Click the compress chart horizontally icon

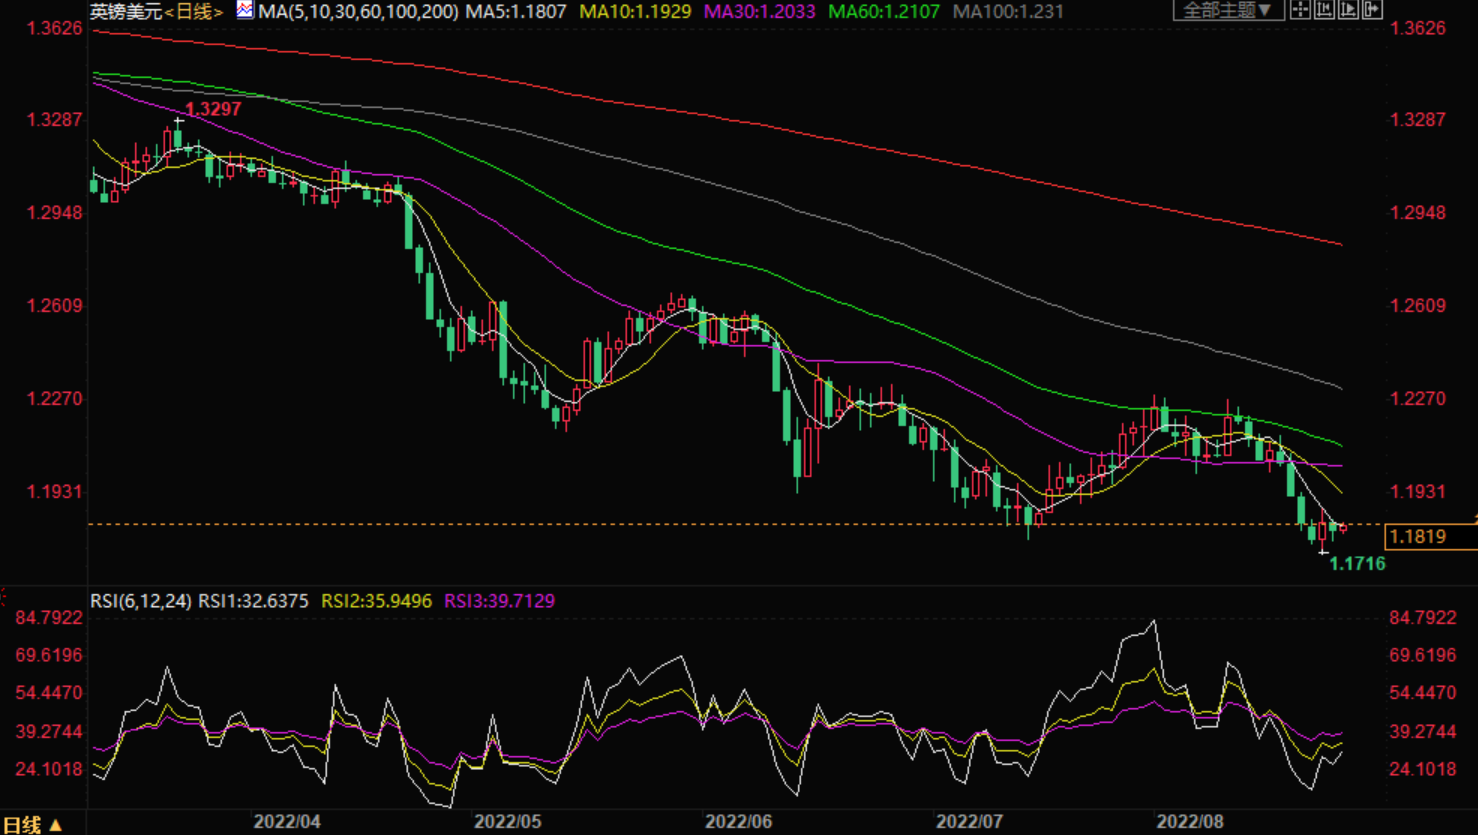pyautogui.click(x=1324, y=10)
